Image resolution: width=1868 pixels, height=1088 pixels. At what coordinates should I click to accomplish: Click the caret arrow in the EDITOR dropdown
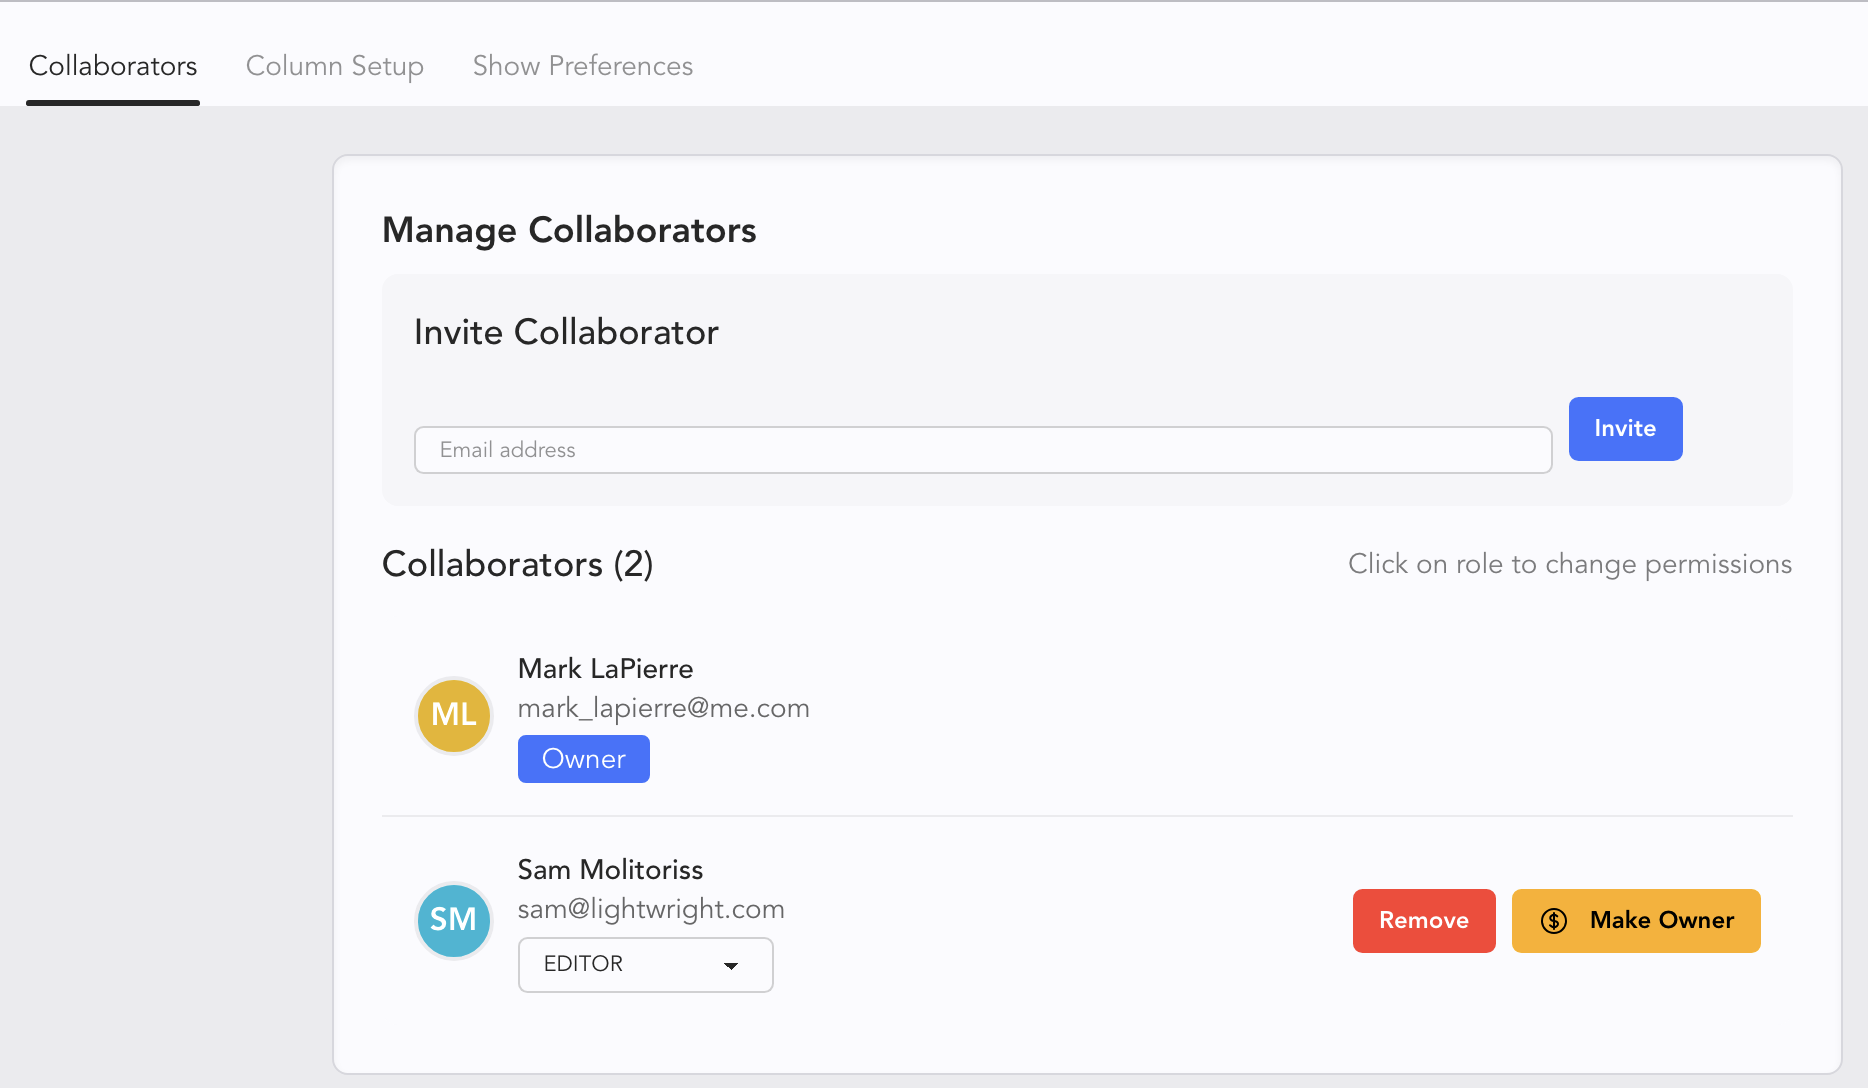(x=731, y=965)
